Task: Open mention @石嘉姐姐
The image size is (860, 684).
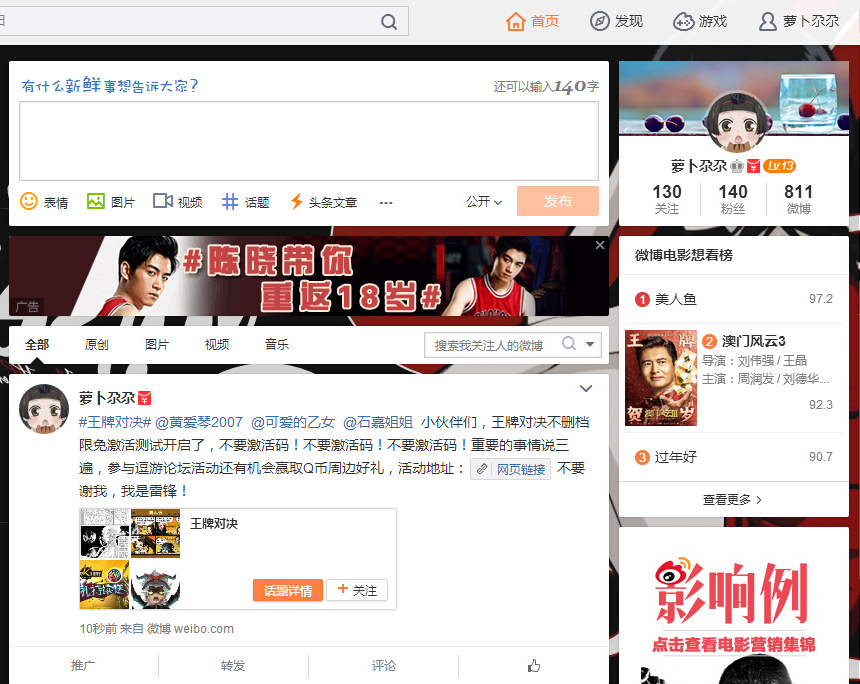Action: pos(378,422)
